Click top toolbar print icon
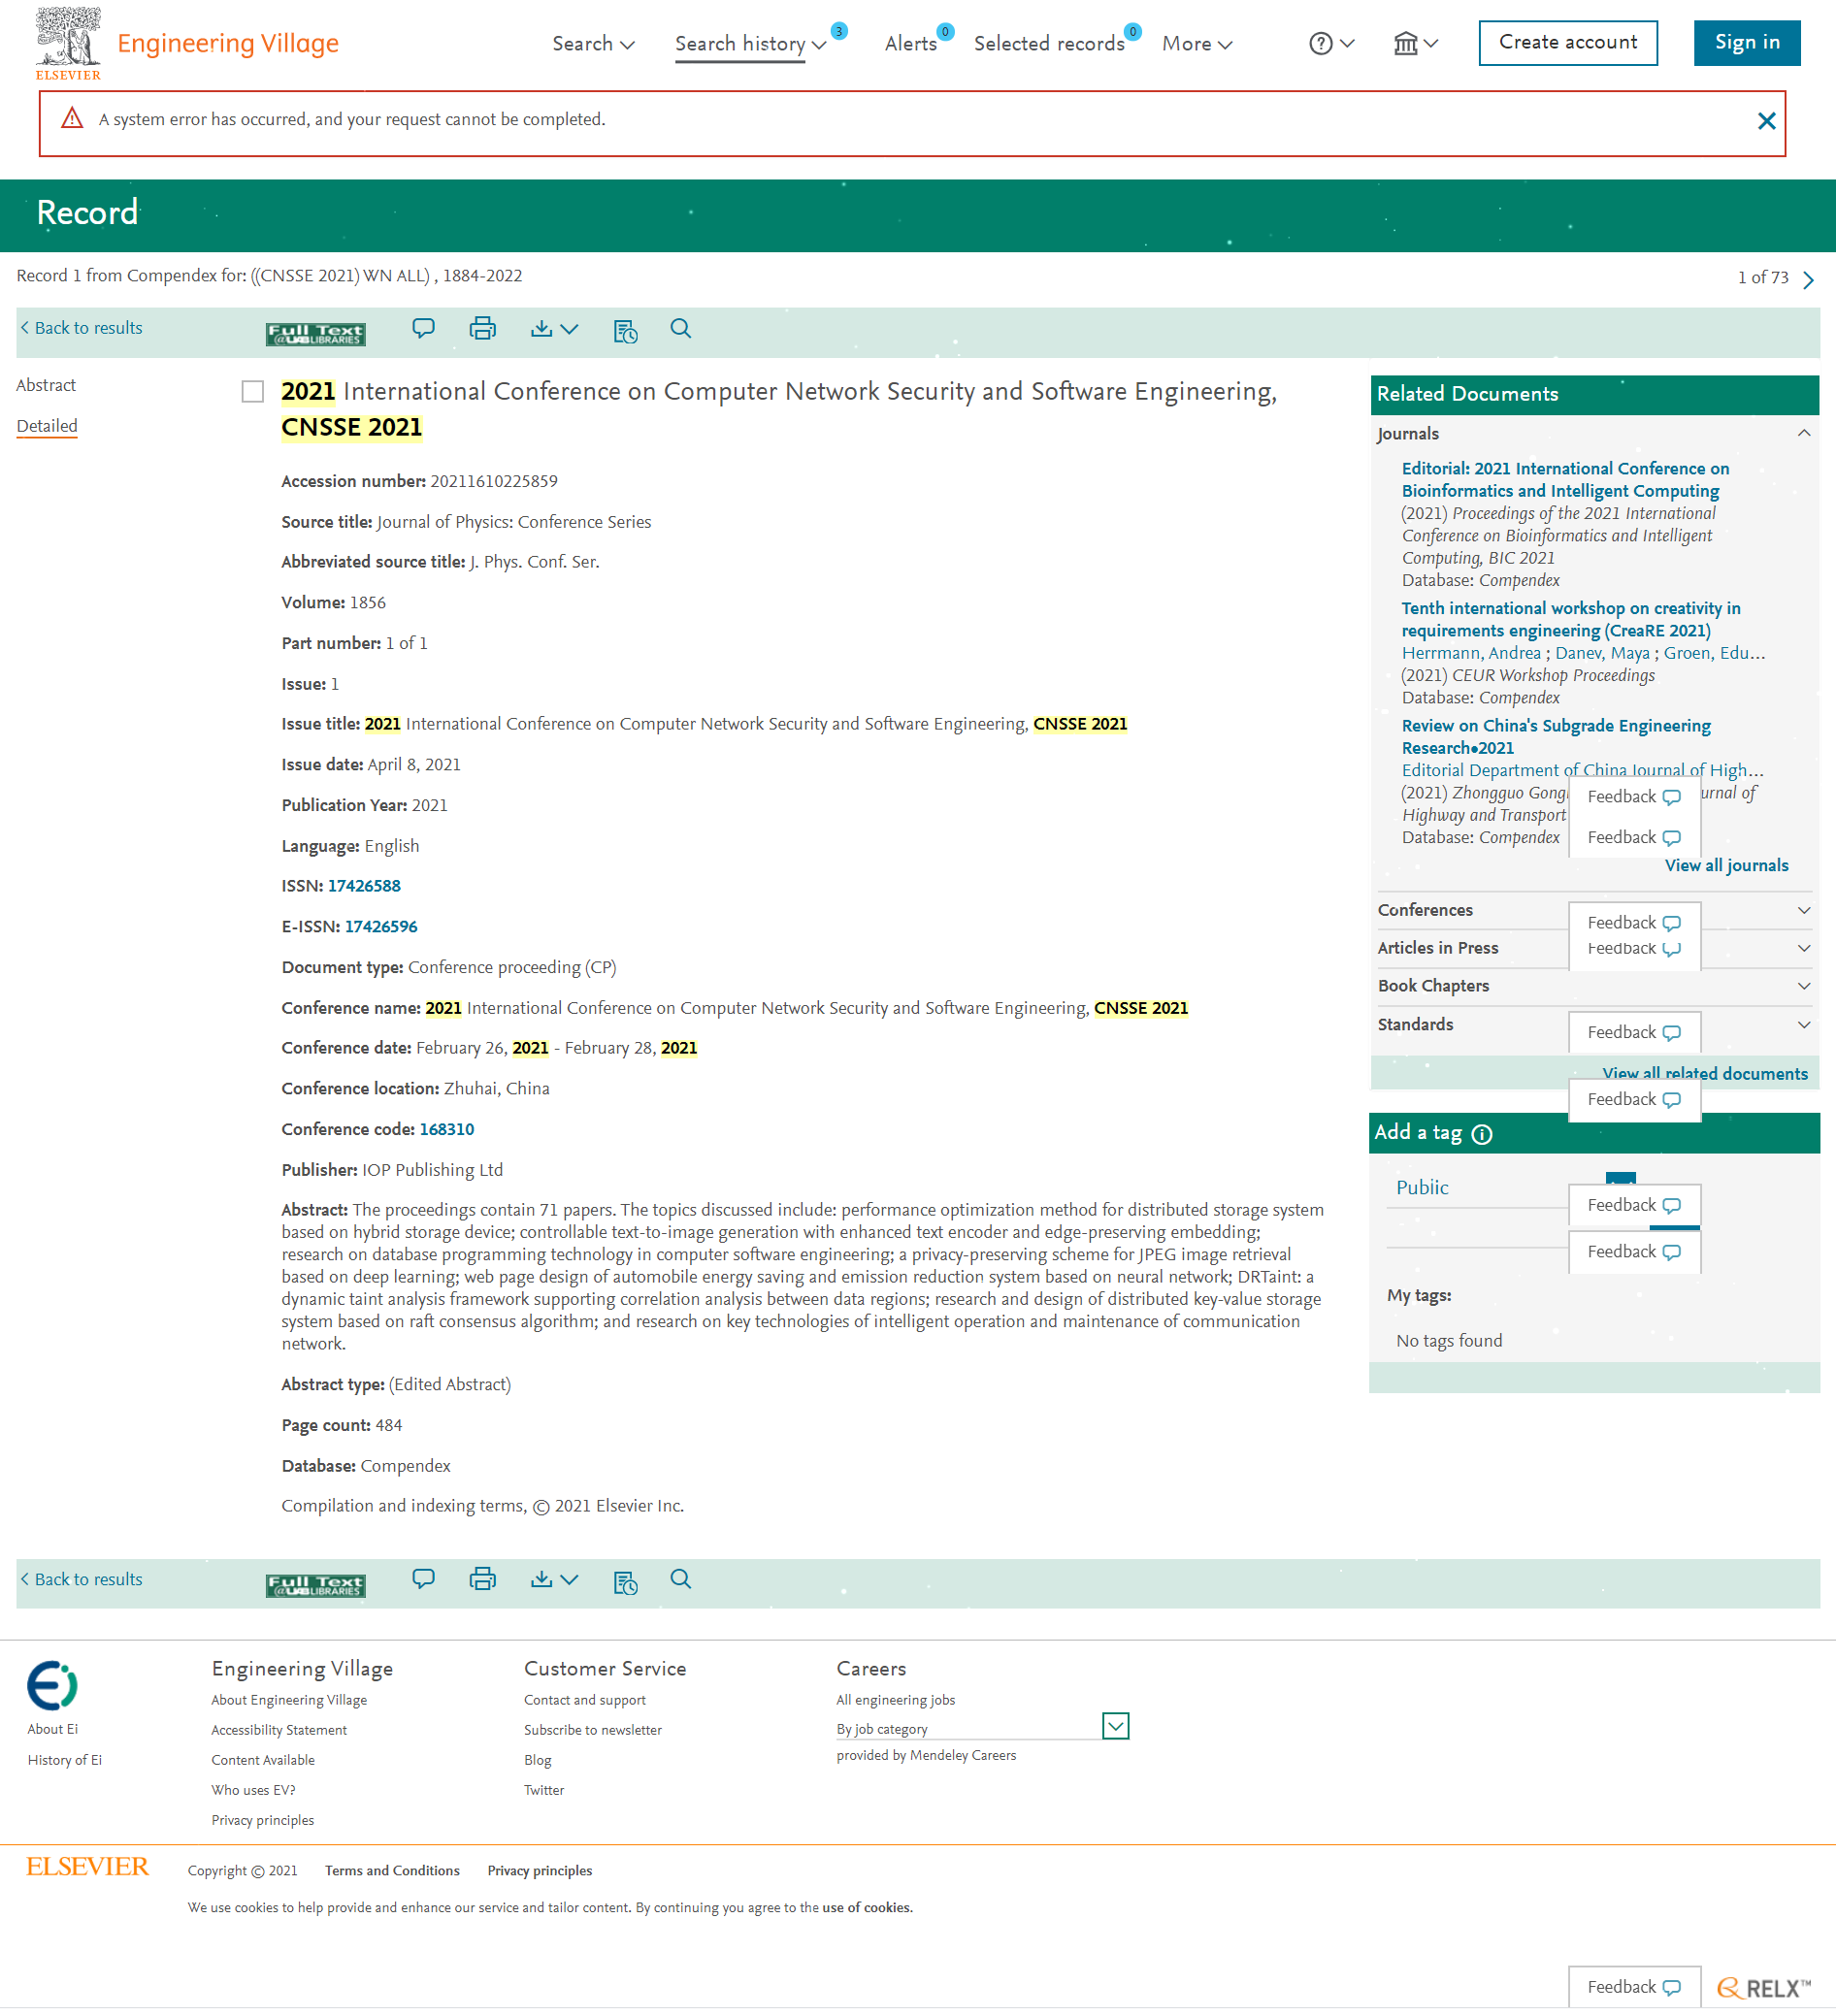1836x2016 pixels. coord(482,329)
